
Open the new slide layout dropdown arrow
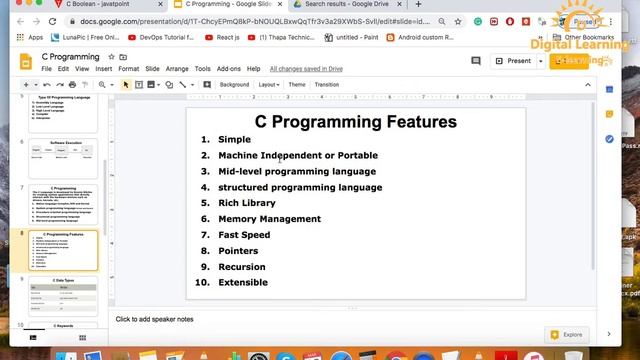tap(36, 85)
